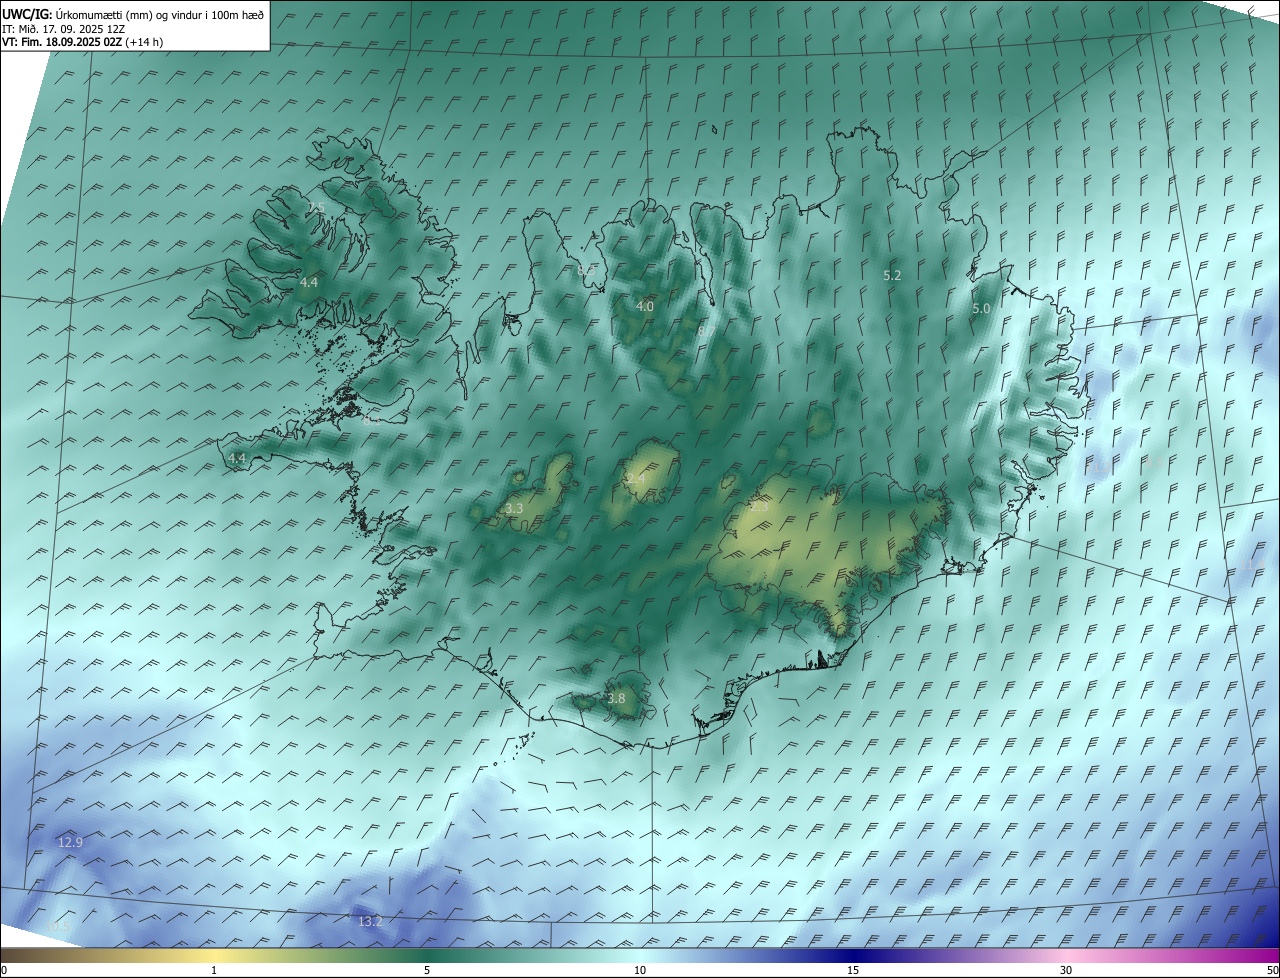The image size is (1280, 978).
Task: Click the title line 'UWC/IG: Úrkomumætti (mm) og vindur í 100m hæð'
Action: click(133, 15)
